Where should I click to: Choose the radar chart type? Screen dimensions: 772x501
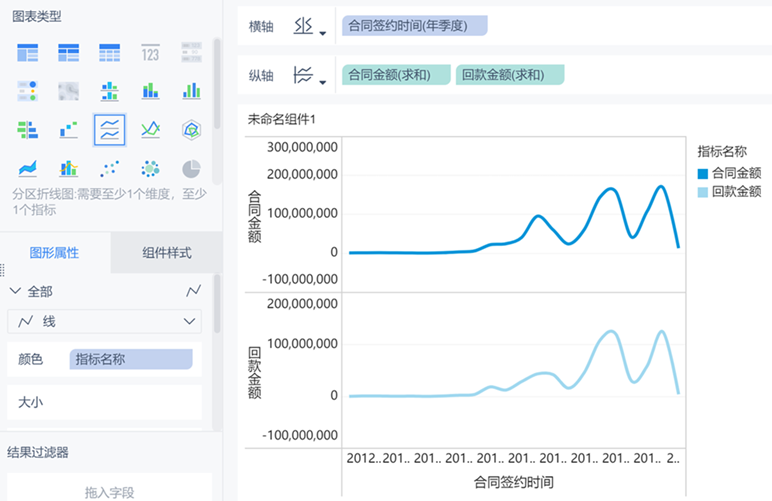point(191,129)
